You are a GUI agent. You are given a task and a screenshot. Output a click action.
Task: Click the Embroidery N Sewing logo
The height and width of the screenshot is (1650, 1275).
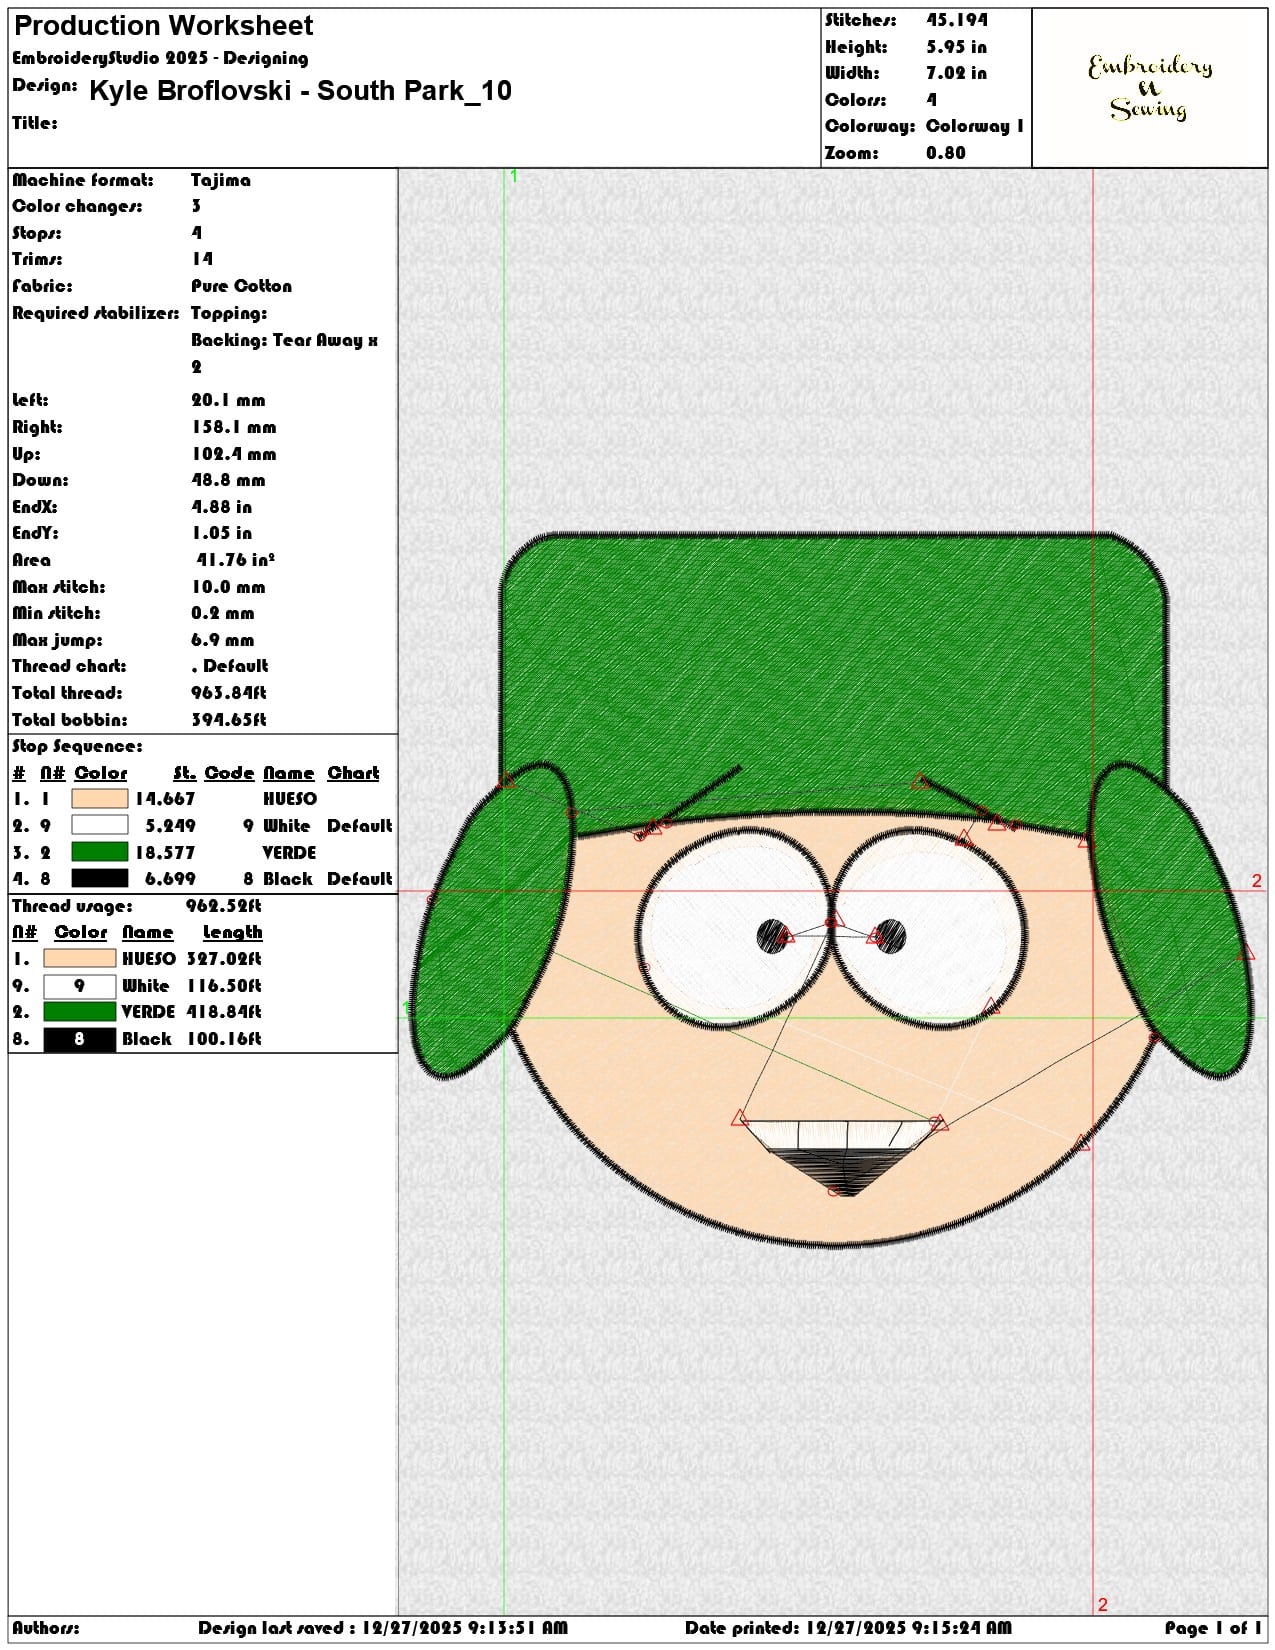[x=1150, y=87]
